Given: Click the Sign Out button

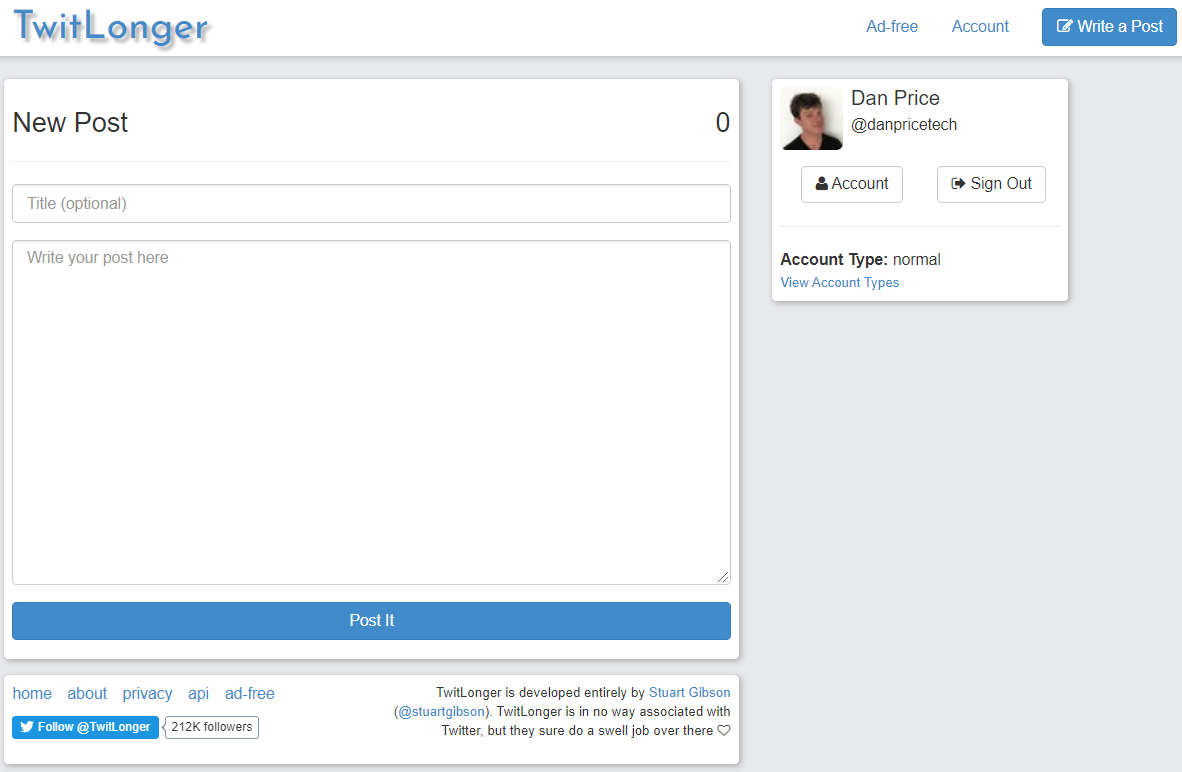Looking at the screenshot, I should (991, 184).
